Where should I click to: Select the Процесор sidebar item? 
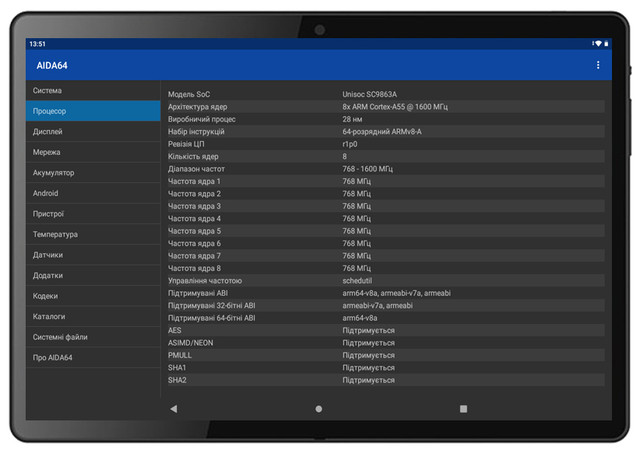[x=93, y=111]
